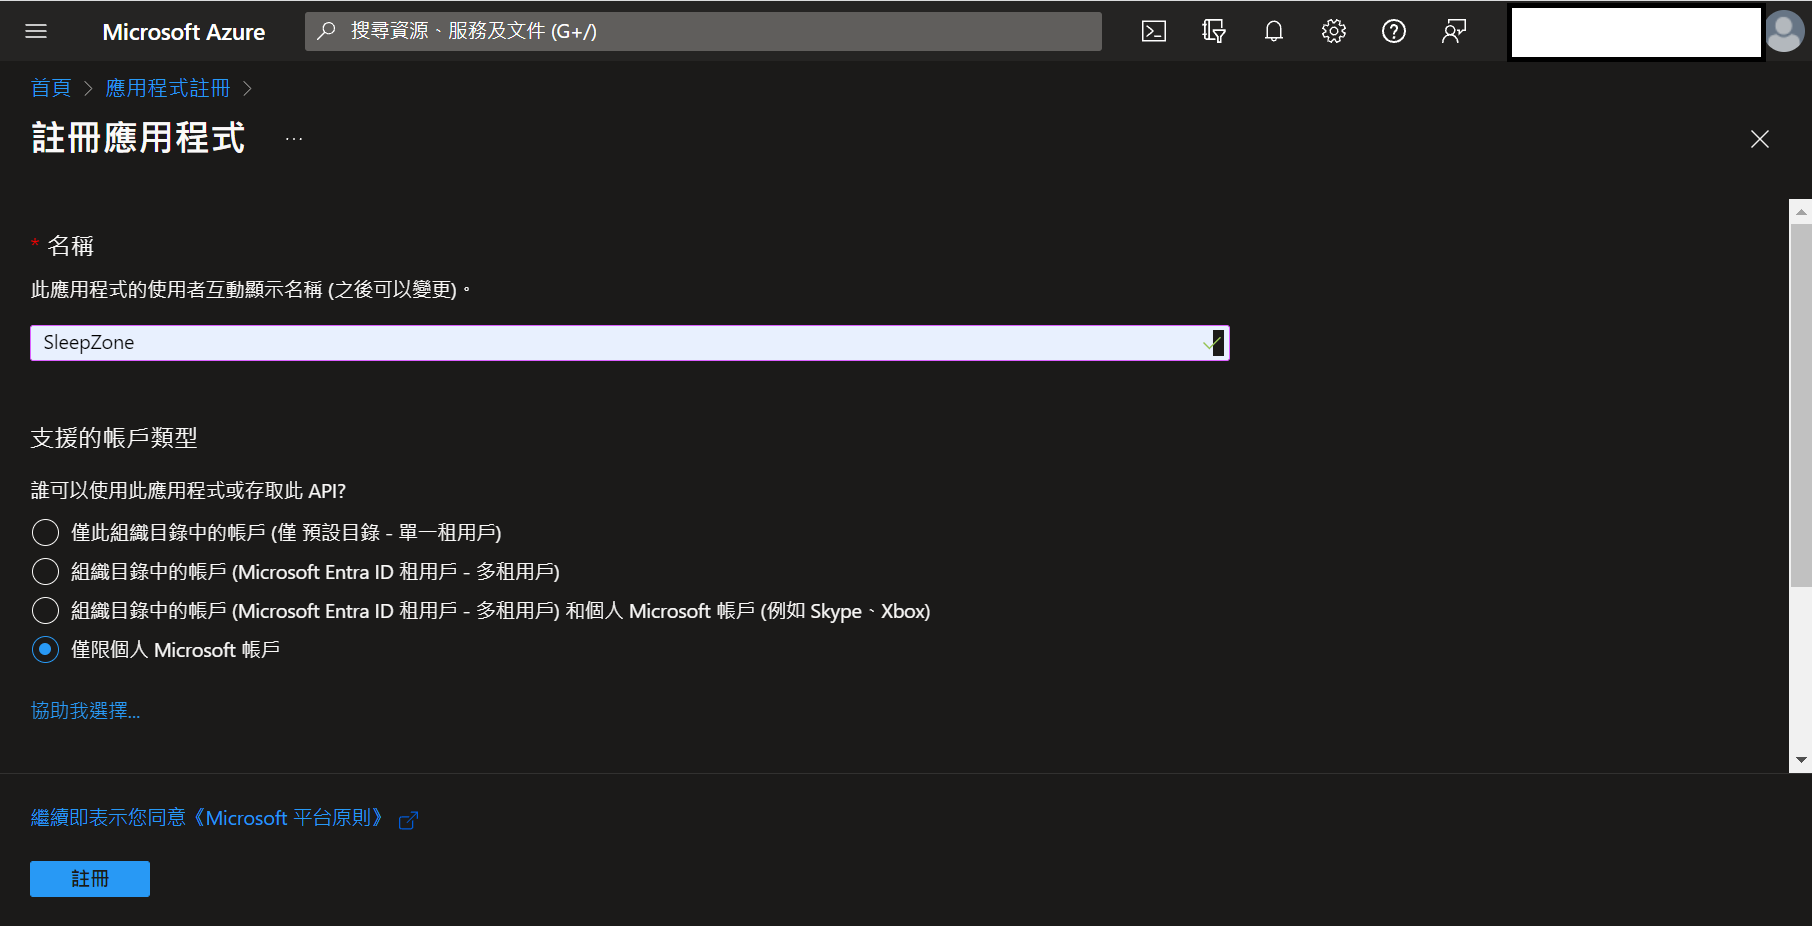Image resolution: width=1812 pixels, height=926 pixels.
Task: Close the Register application pane
Action: tap(1760, 139)
